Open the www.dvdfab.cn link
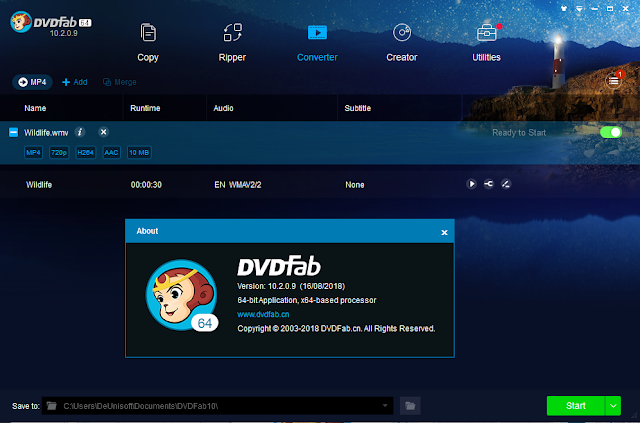The height and width of the screenshot is (423, 640). (263, 314)
